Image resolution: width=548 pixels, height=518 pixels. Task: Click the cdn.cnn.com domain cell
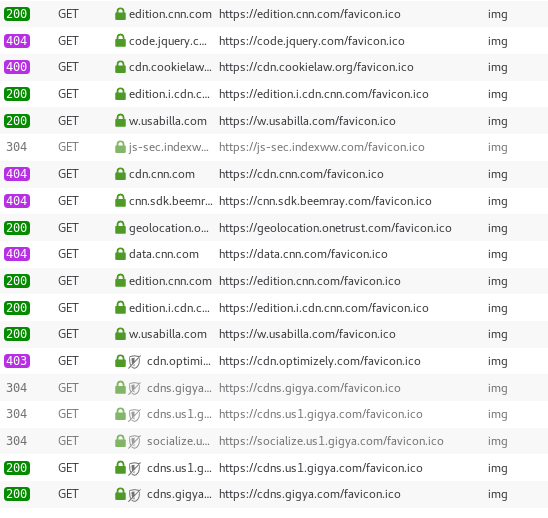162,174
